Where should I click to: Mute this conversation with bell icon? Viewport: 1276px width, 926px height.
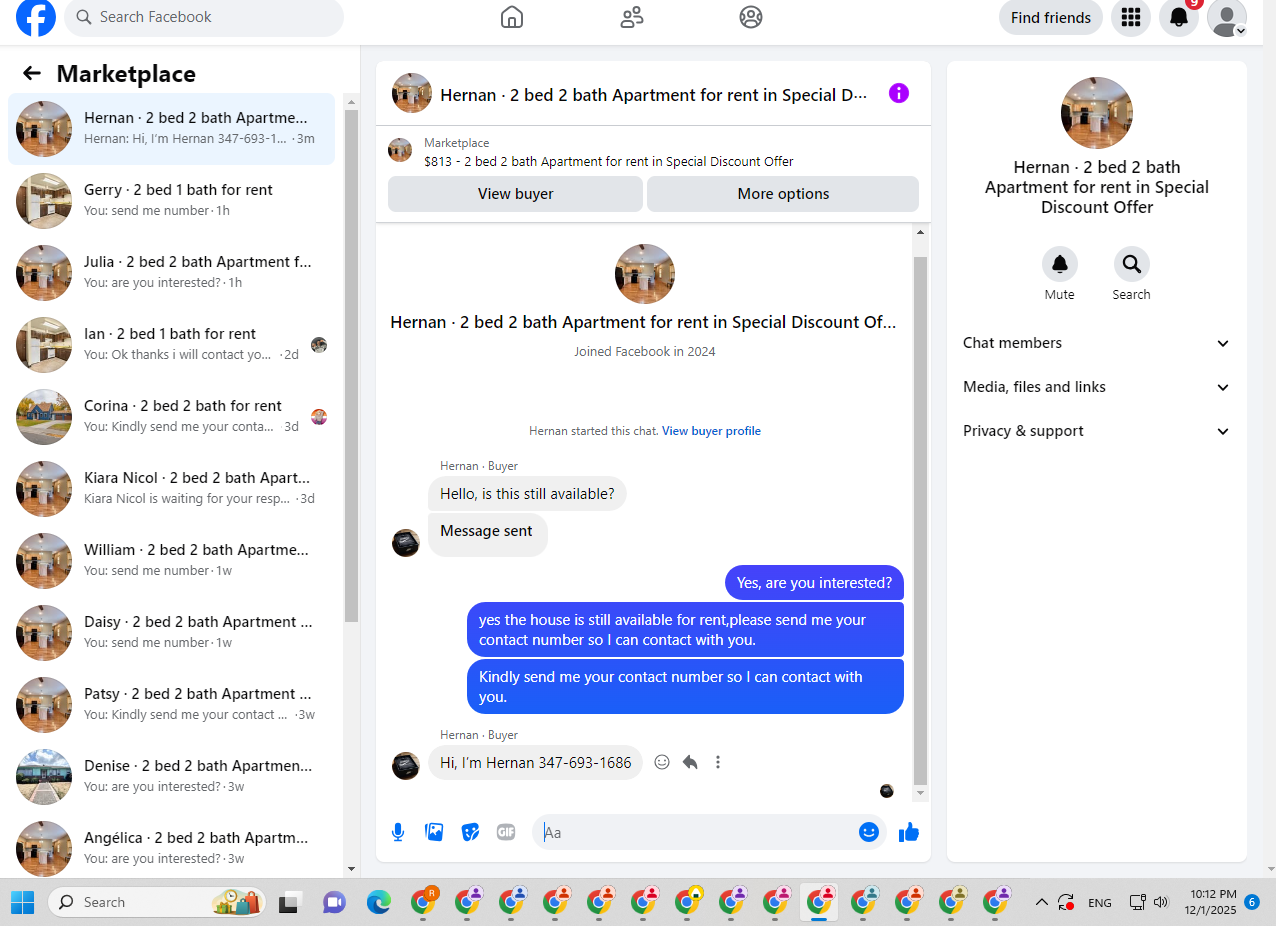tap(1060, 264)
